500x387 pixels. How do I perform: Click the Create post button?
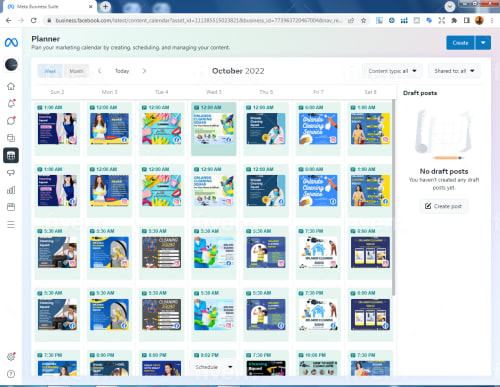tap(444, 206)
